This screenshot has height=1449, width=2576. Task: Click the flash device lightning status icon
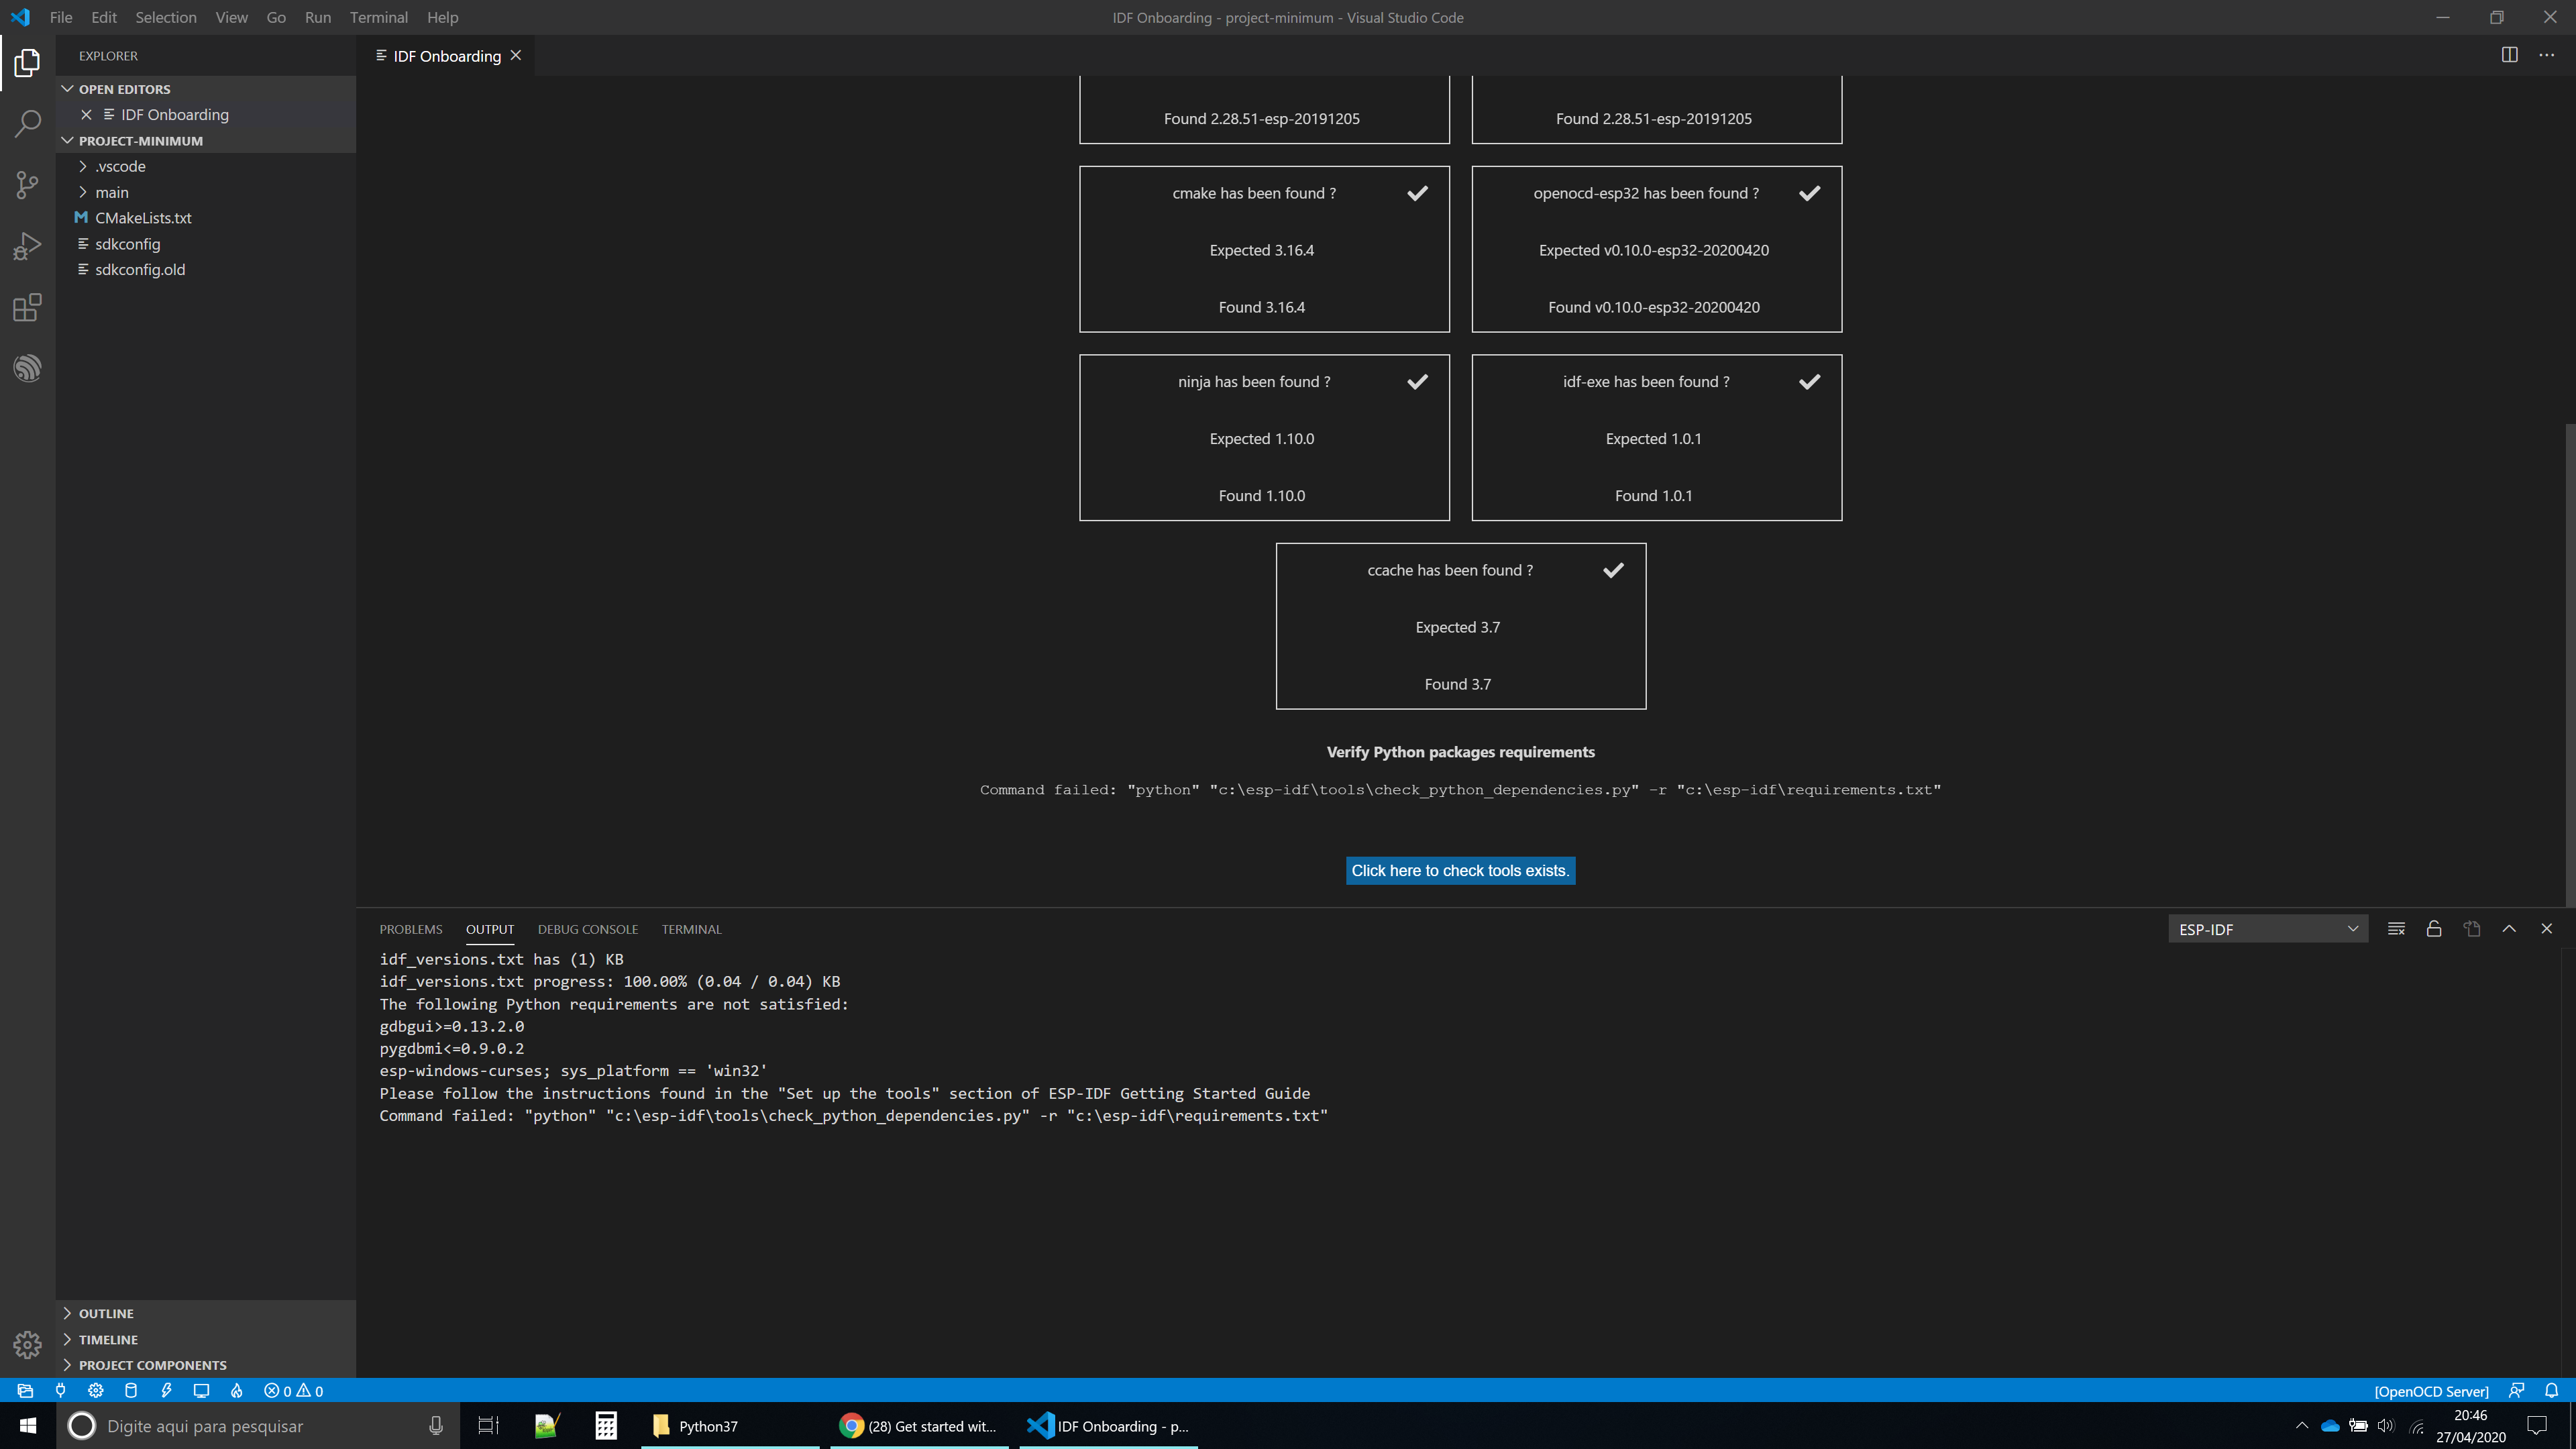pos(166,1390)
